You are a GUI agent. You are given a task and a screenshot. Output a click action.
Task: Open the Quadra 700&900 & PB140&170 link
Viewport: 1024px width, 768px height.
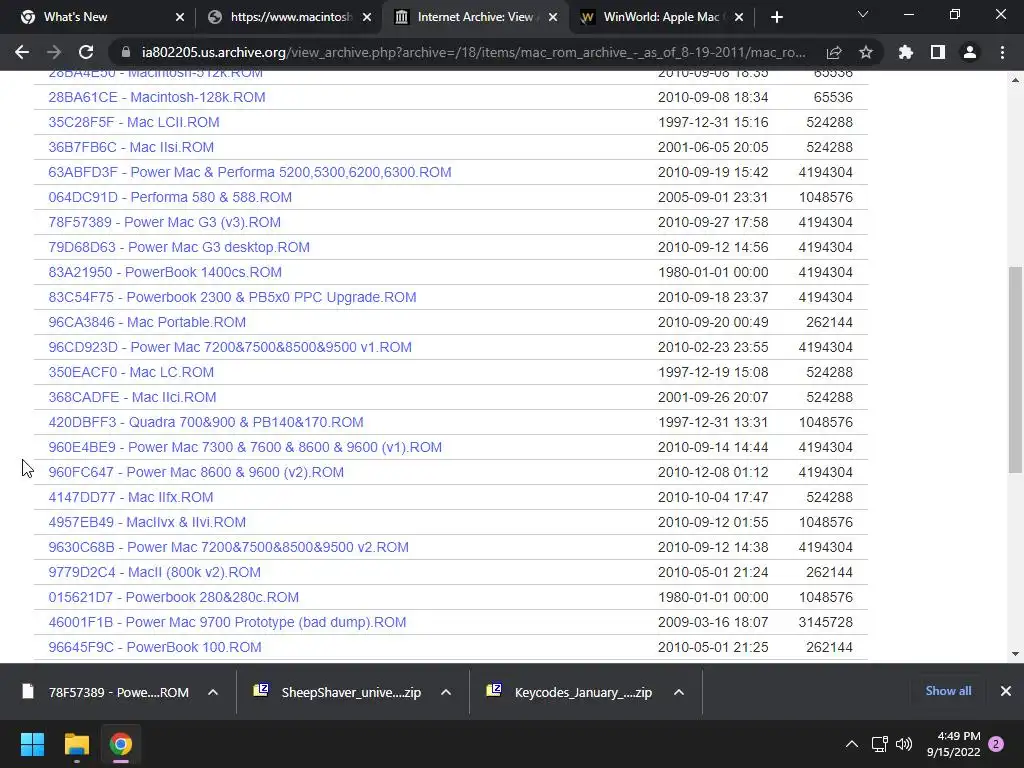click(x=206, y=422)
